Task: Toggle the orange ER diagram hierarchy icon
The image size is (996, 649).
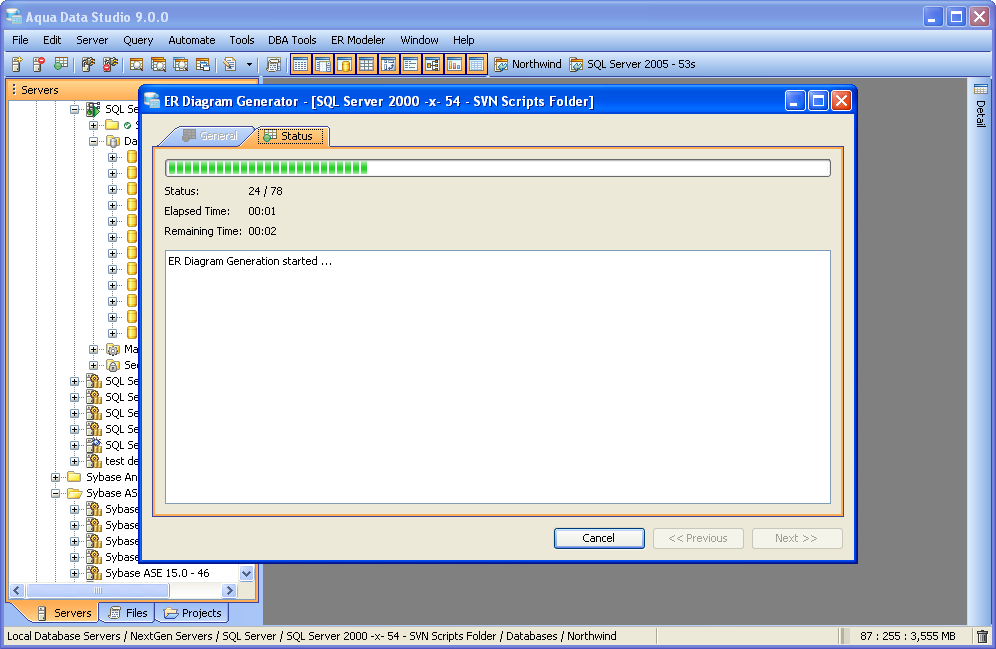Action: point(433,64)
